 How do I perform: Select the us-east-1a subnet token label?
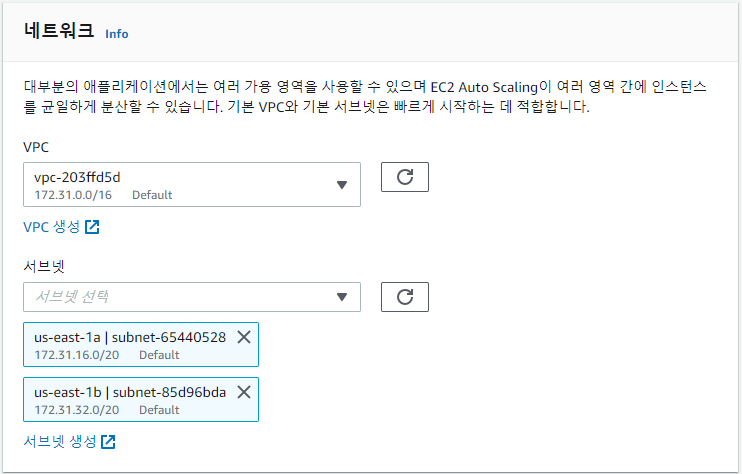tap(130, 337)
